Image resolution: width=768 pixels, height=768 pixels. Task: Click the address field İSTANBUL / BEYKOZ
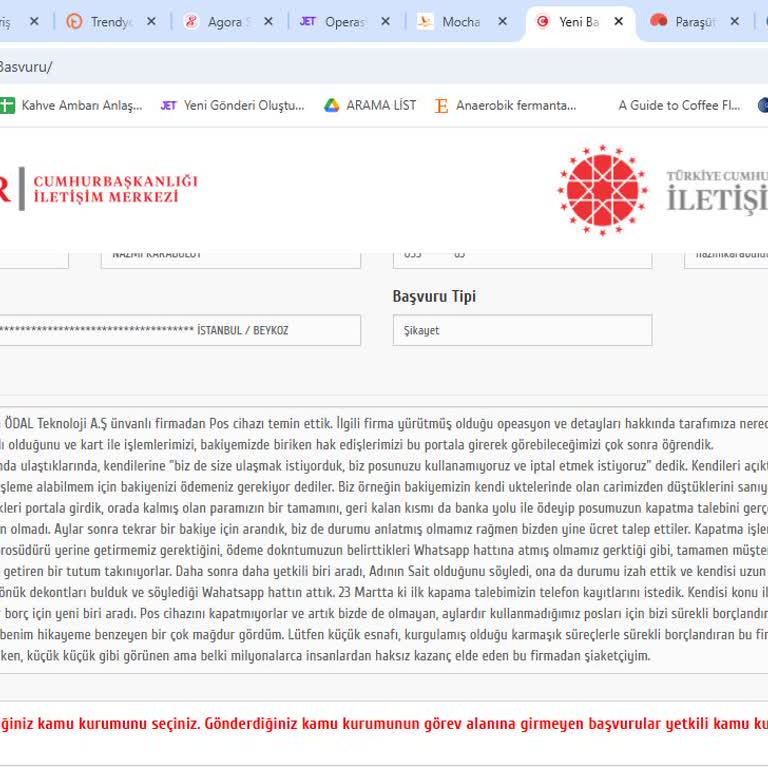tap(180, 330)
